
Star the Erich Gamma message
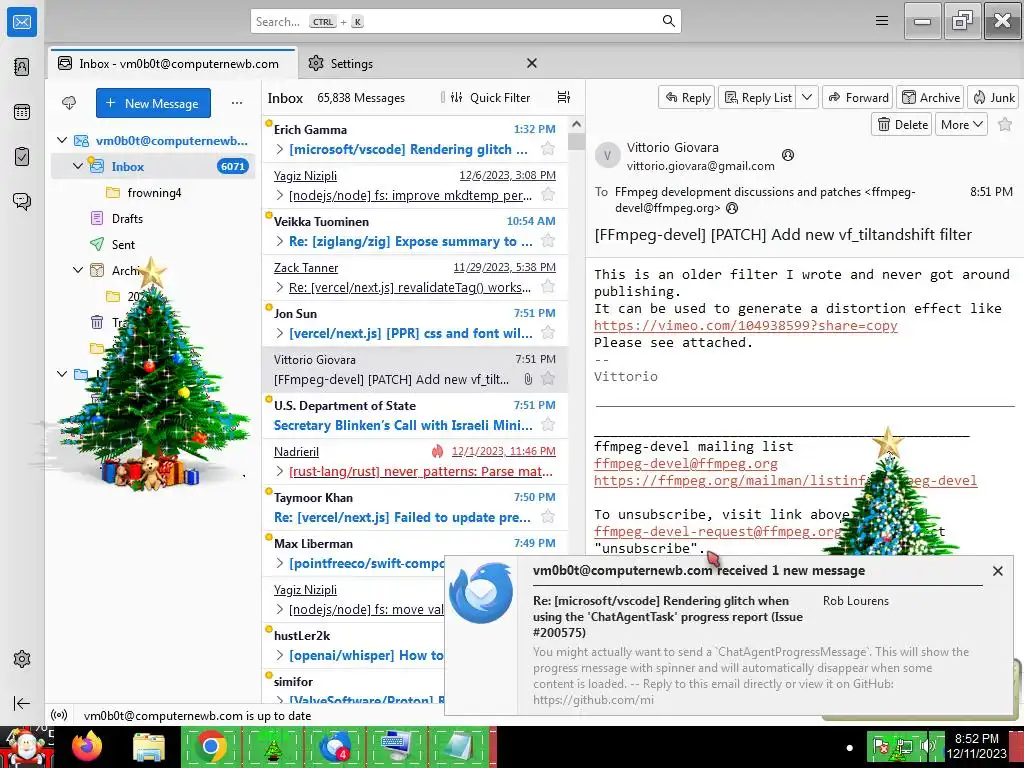(x=548, y=149)
